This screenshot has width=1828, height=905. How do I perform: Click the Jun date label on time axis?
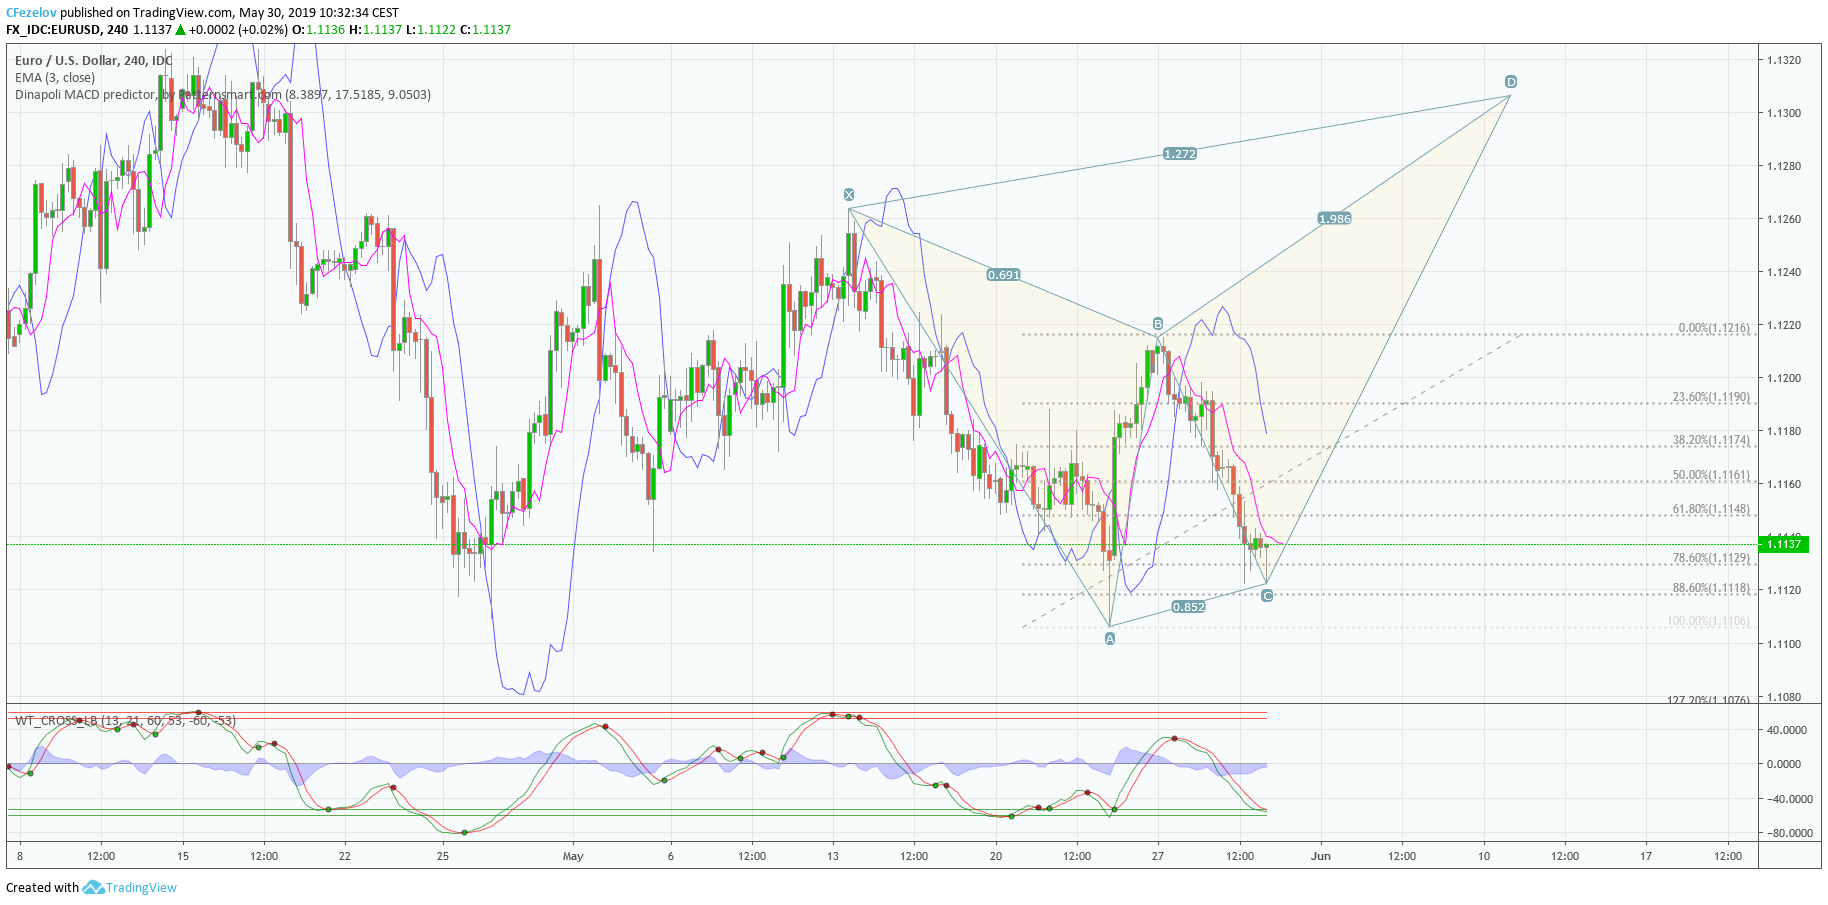(x=1321, y=856)
